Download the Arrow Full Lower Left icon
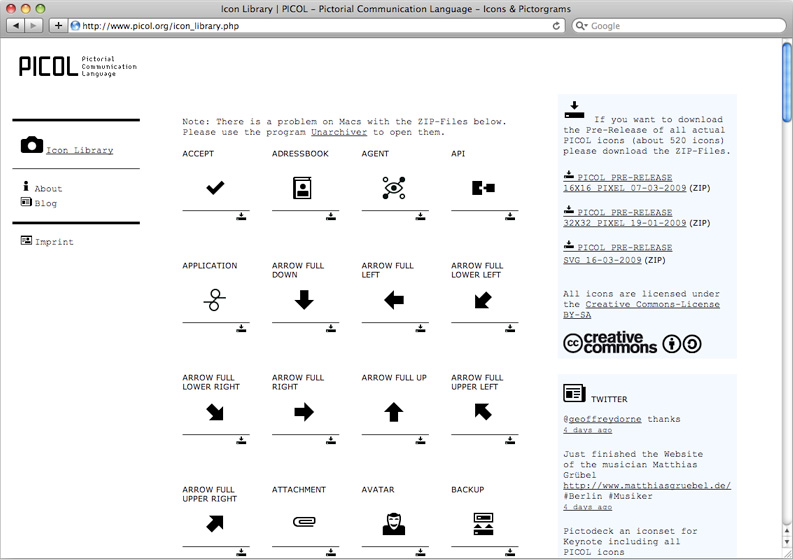Screen dimensions: 793x559 click(510, 329)
